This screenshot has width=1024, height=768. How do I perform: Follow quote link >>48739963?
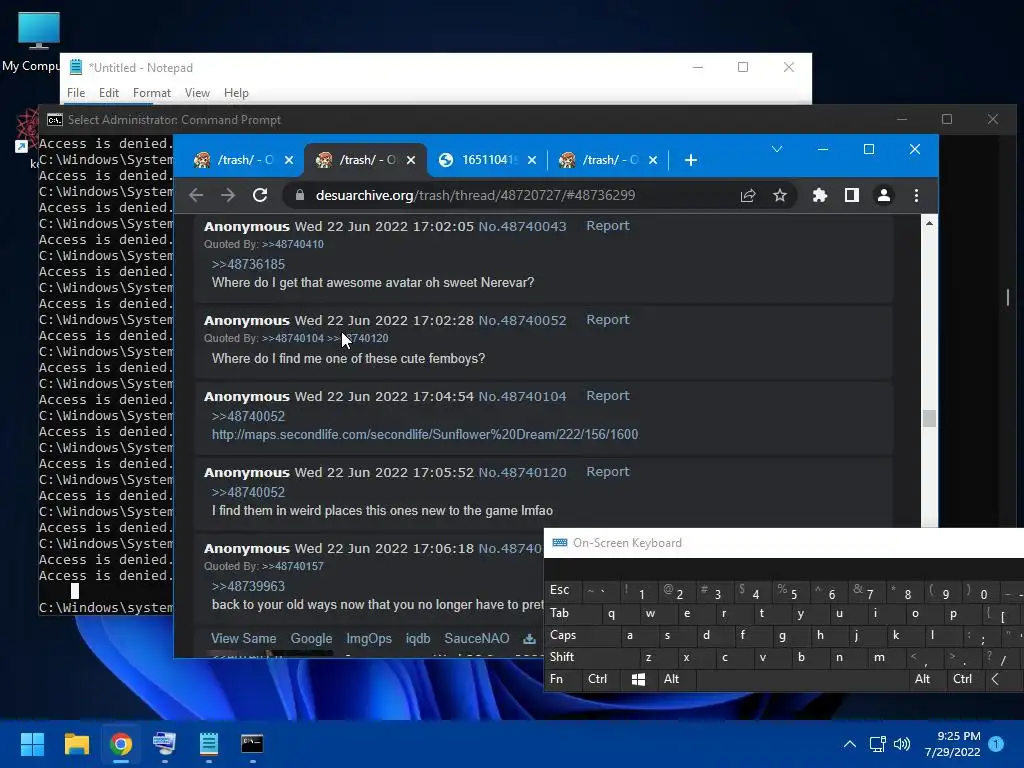248,586
